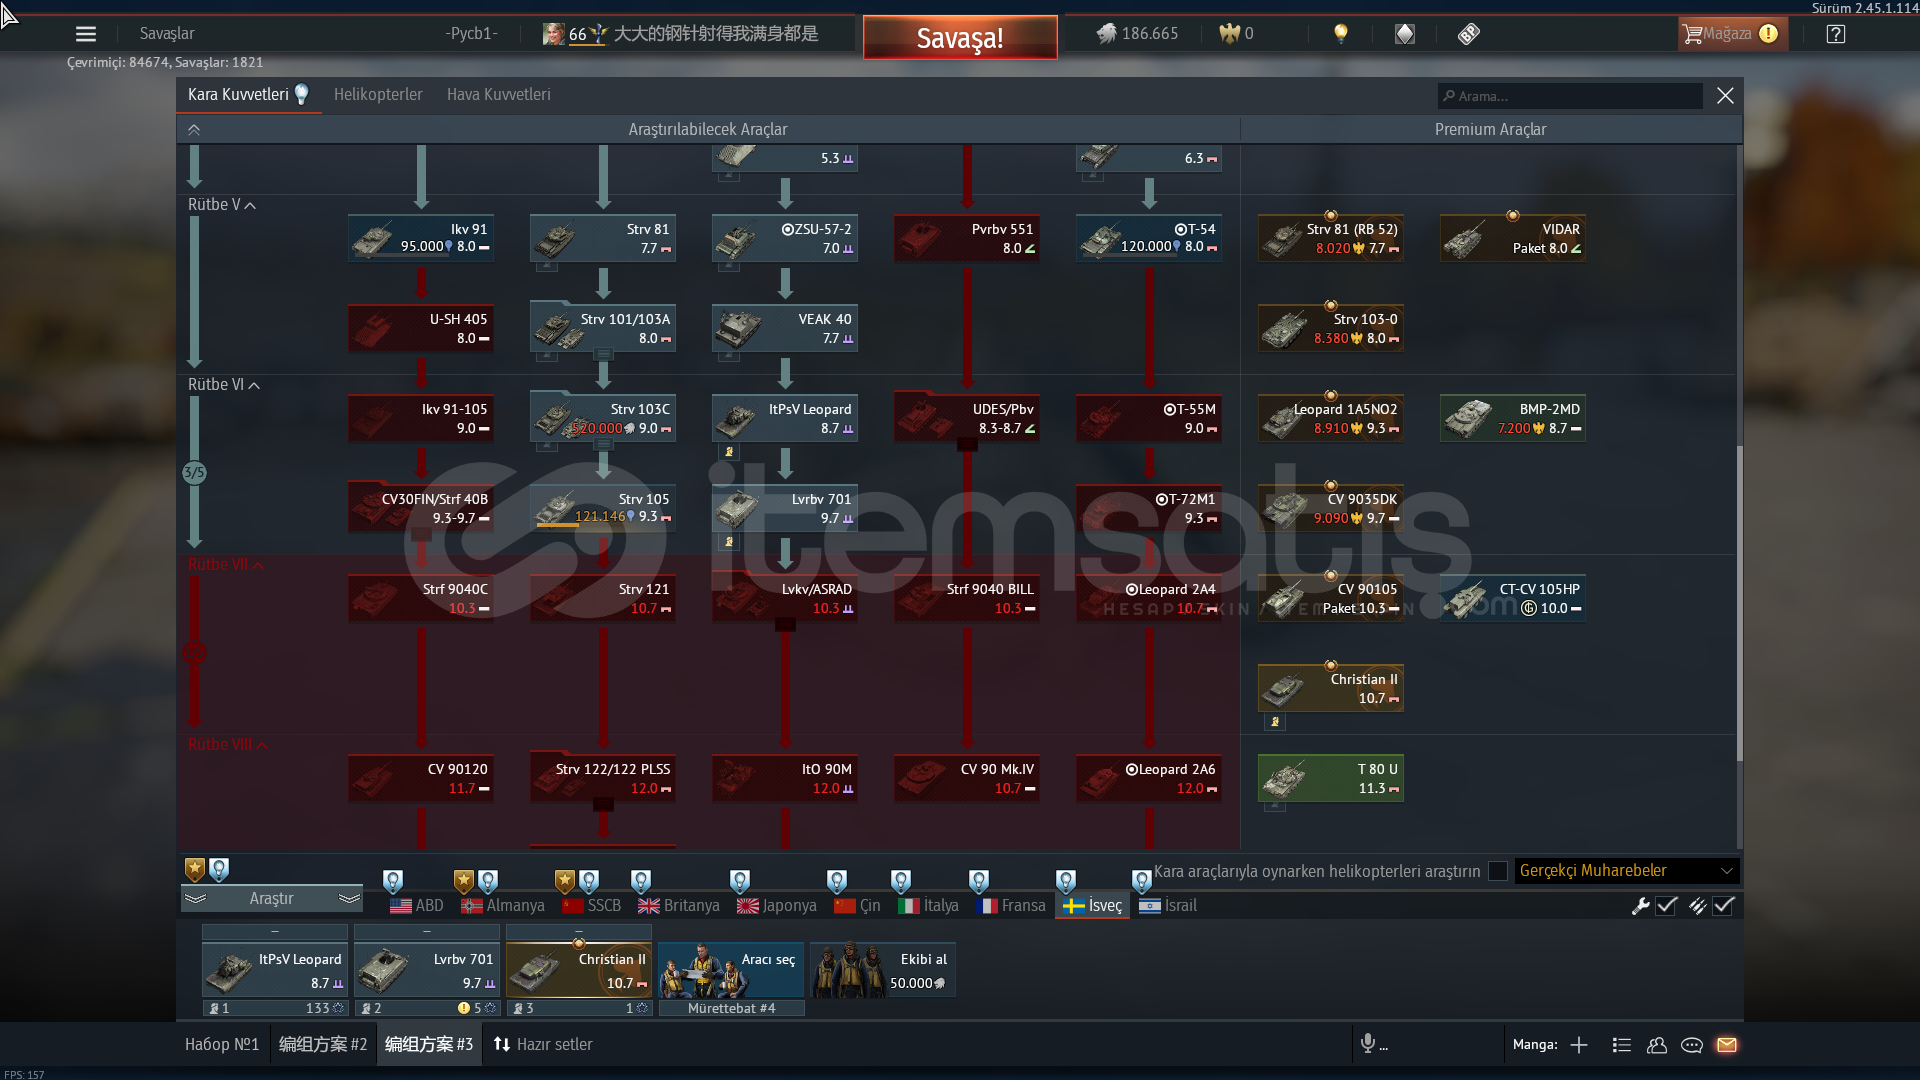Click the Ekibi al crew purchase slot

(883, 970)
